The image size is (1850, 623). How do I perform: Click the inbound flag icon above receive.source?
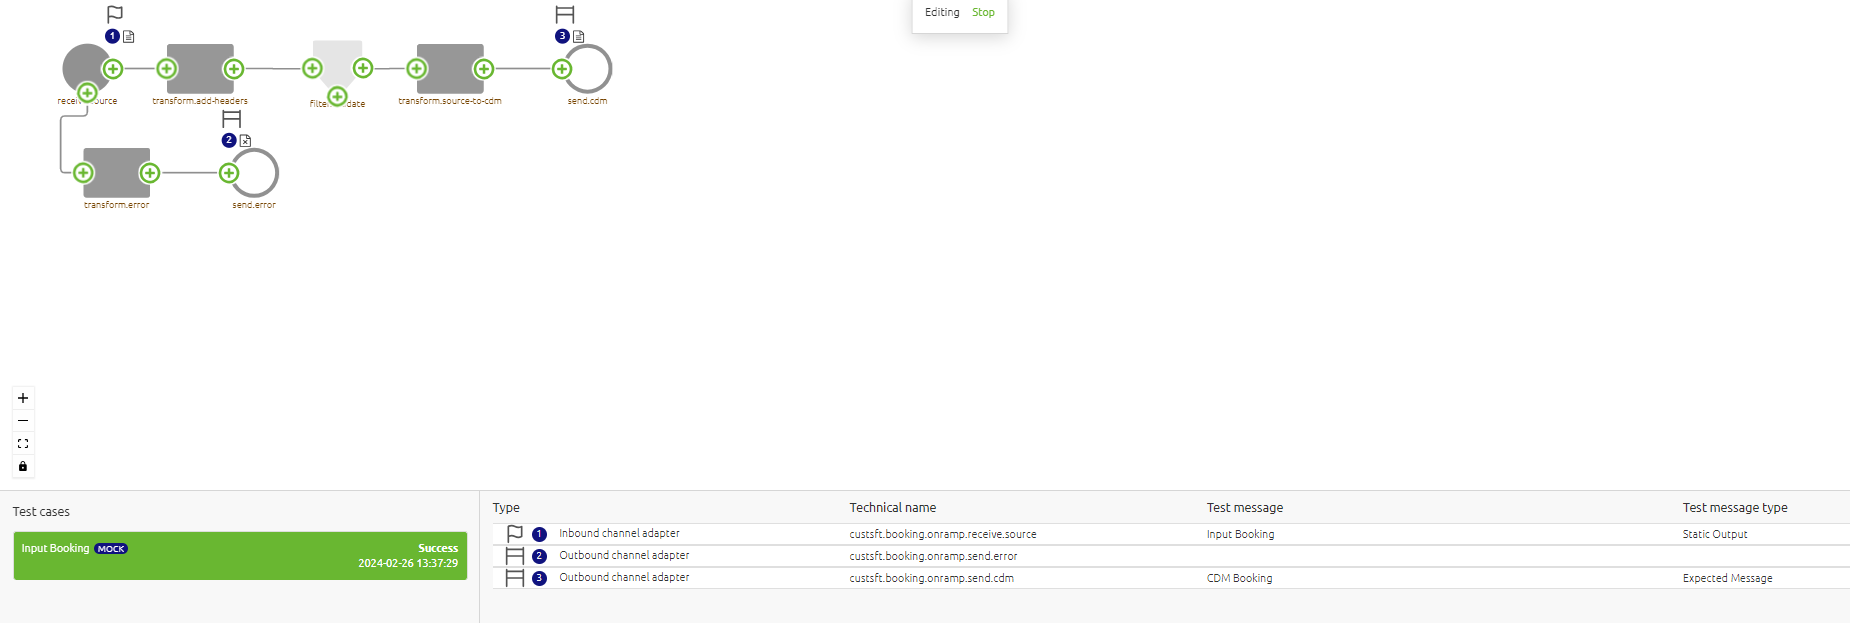115,14
